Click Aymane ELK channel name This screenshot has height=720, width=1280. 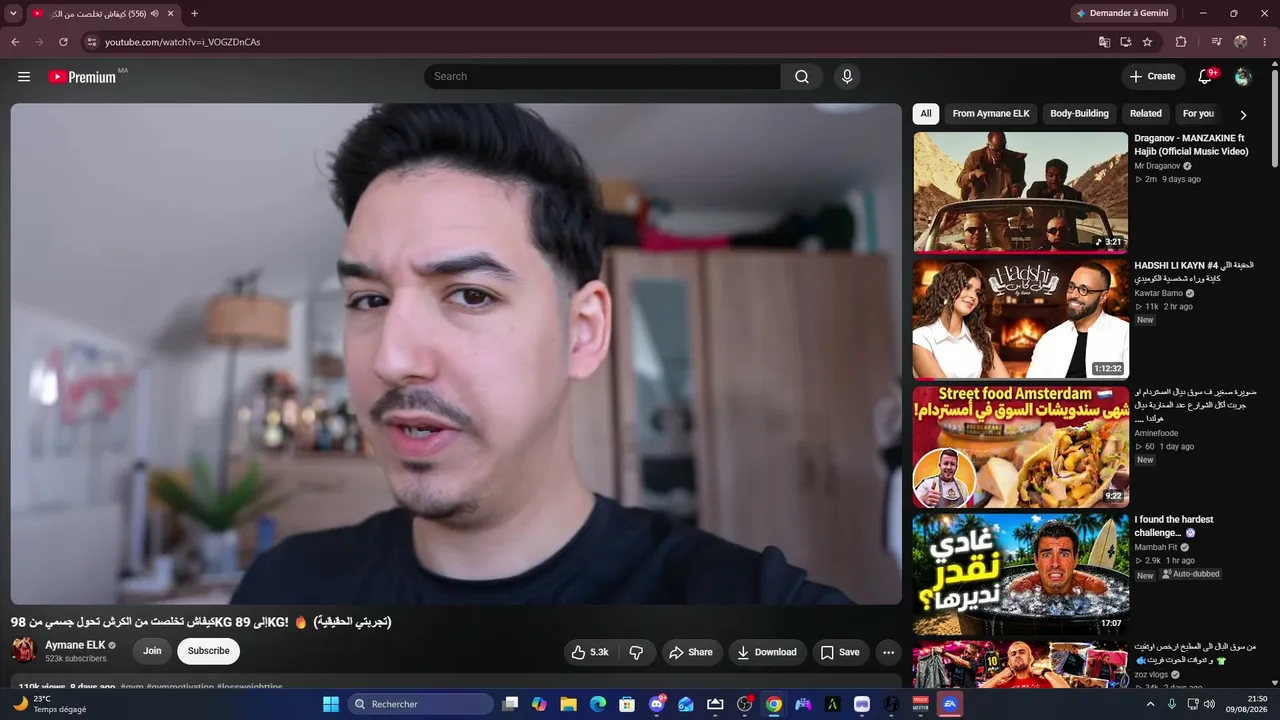pos(75,646)
